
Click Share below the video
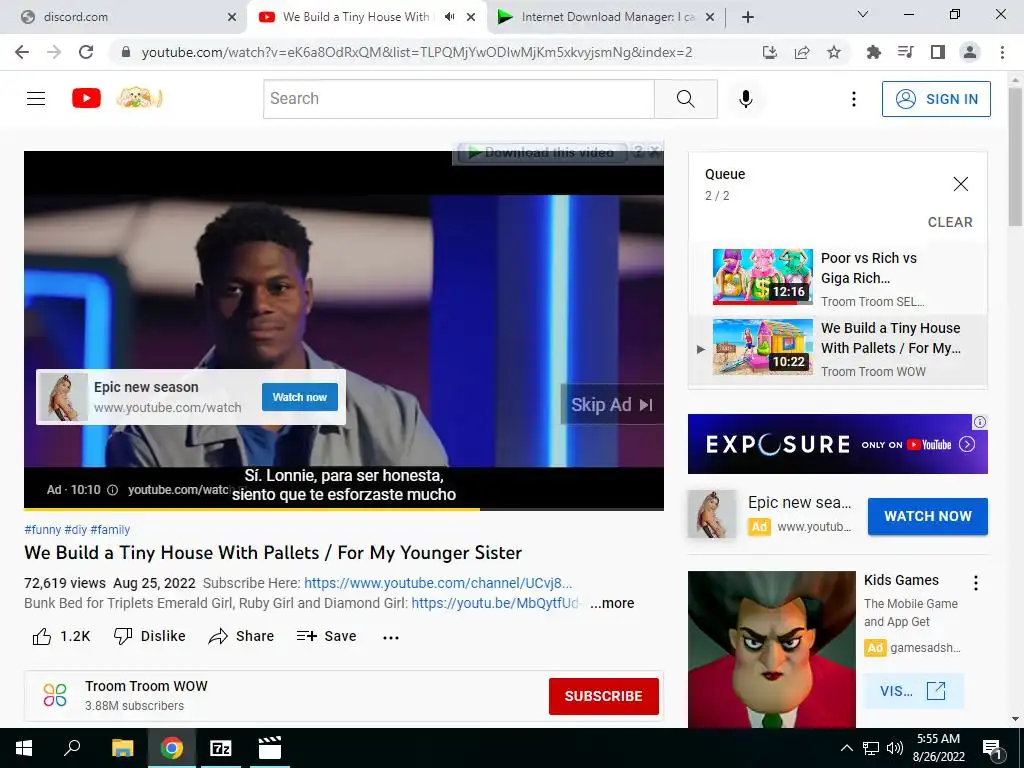coord(241,636)
